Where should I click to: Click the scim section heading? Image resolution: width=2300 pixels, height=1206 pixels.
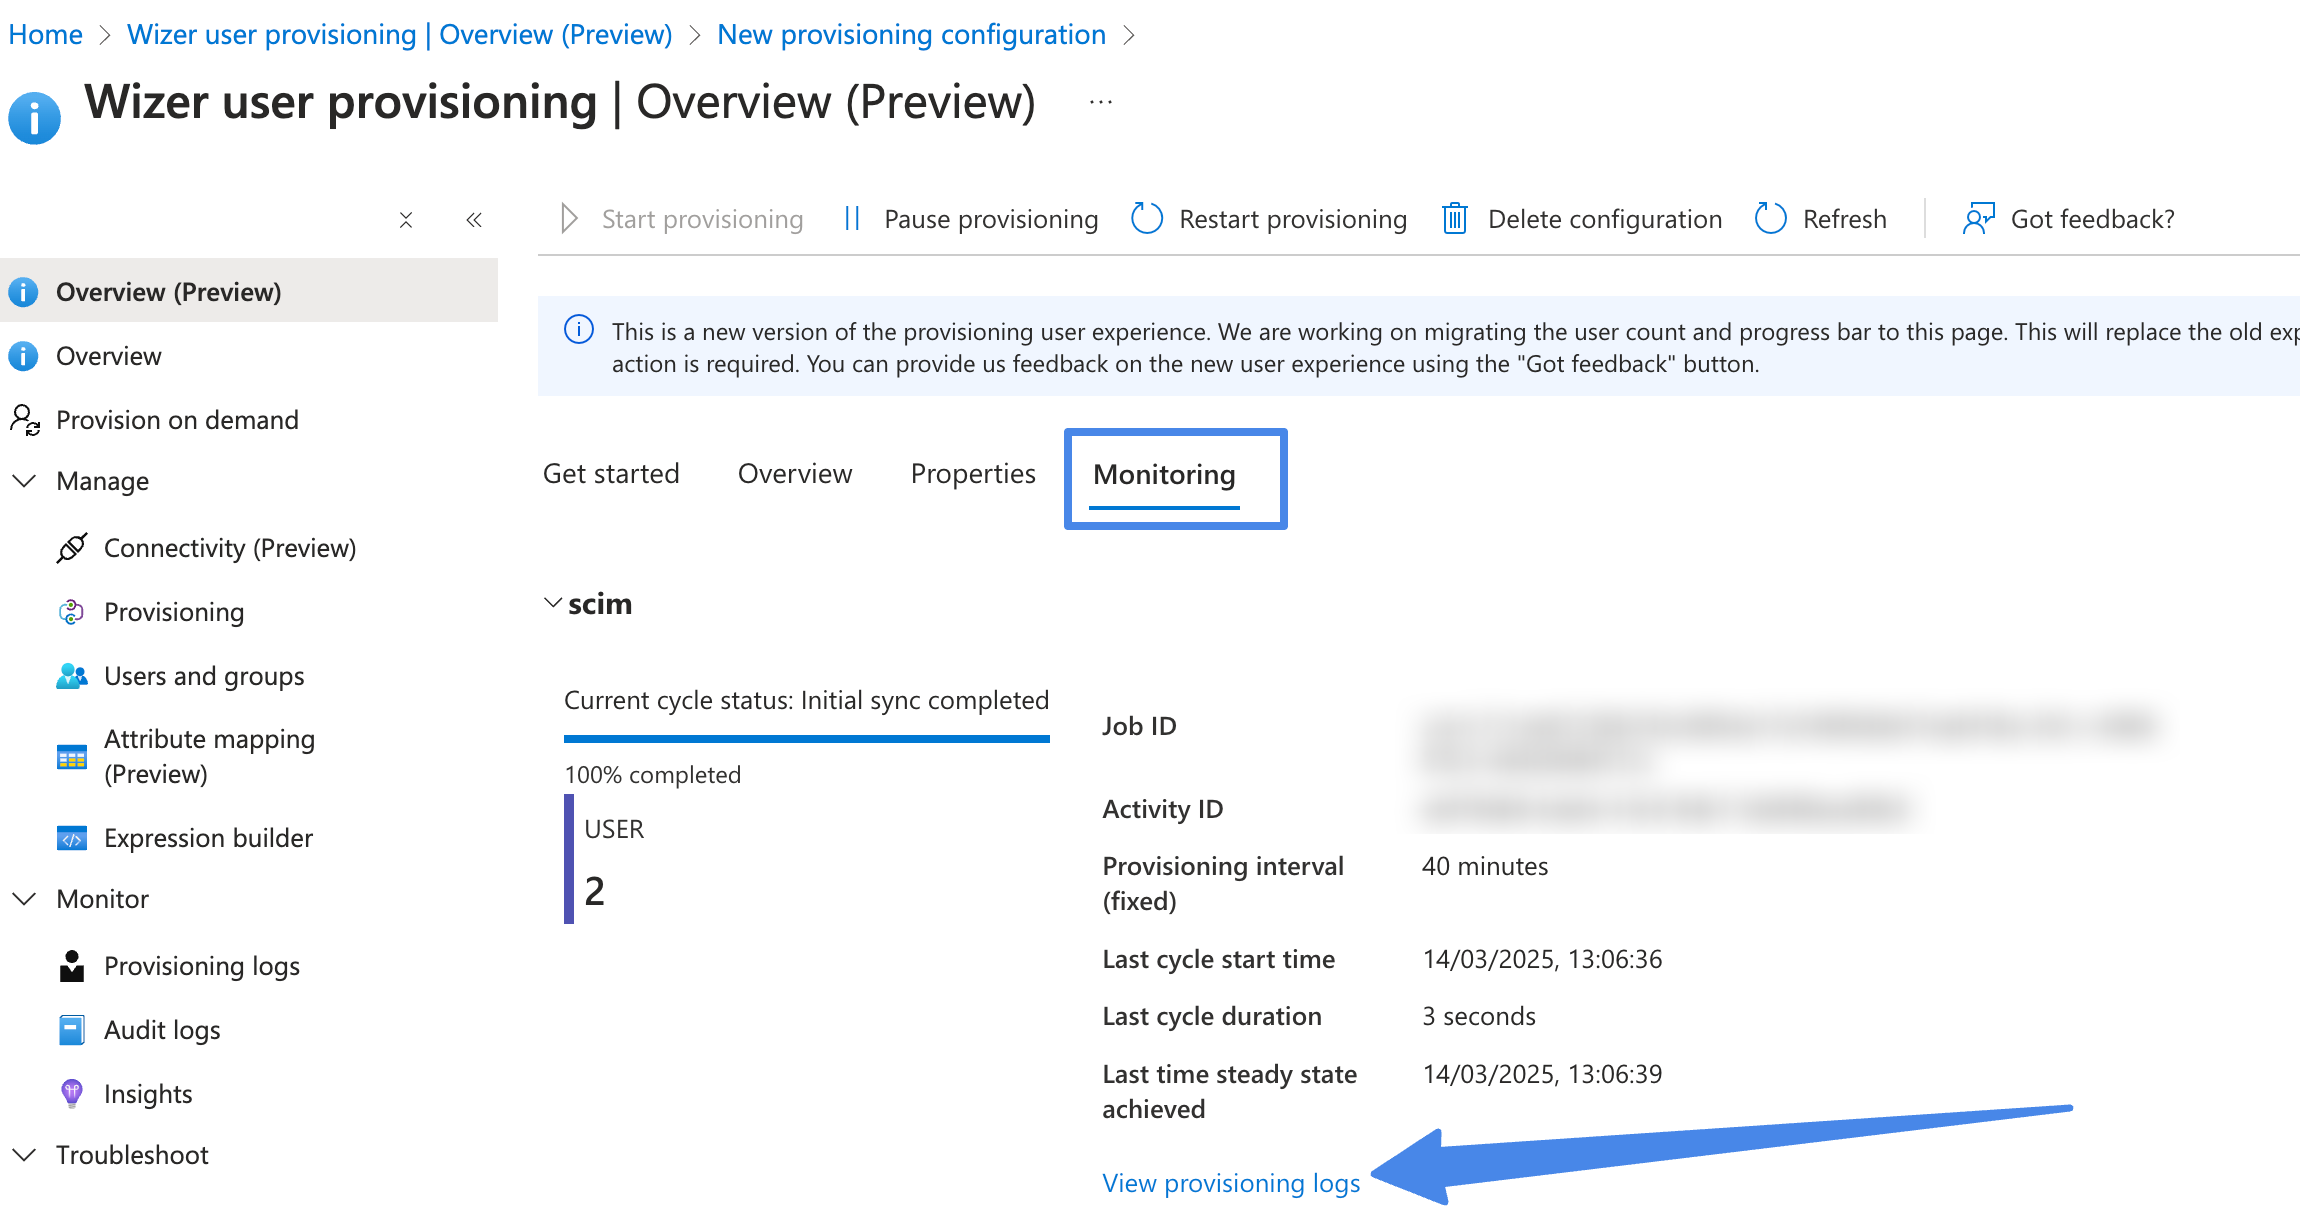pyautogui.click(x=600, y=604)
